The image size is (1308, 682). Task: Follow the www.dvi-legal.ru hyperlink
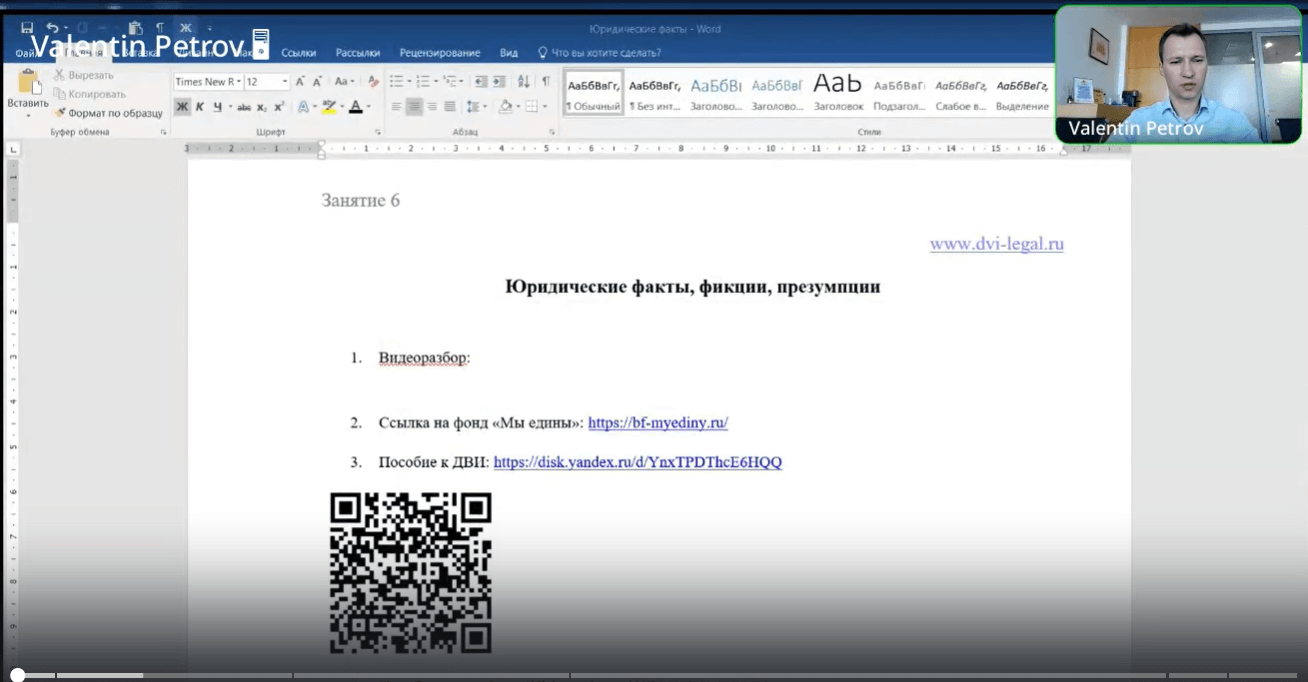click(996, 244)
